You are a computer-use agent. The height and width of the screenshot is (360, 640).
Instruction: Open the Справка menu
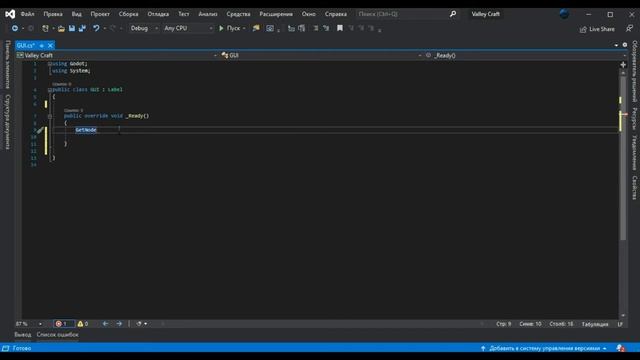pos(336,14)
